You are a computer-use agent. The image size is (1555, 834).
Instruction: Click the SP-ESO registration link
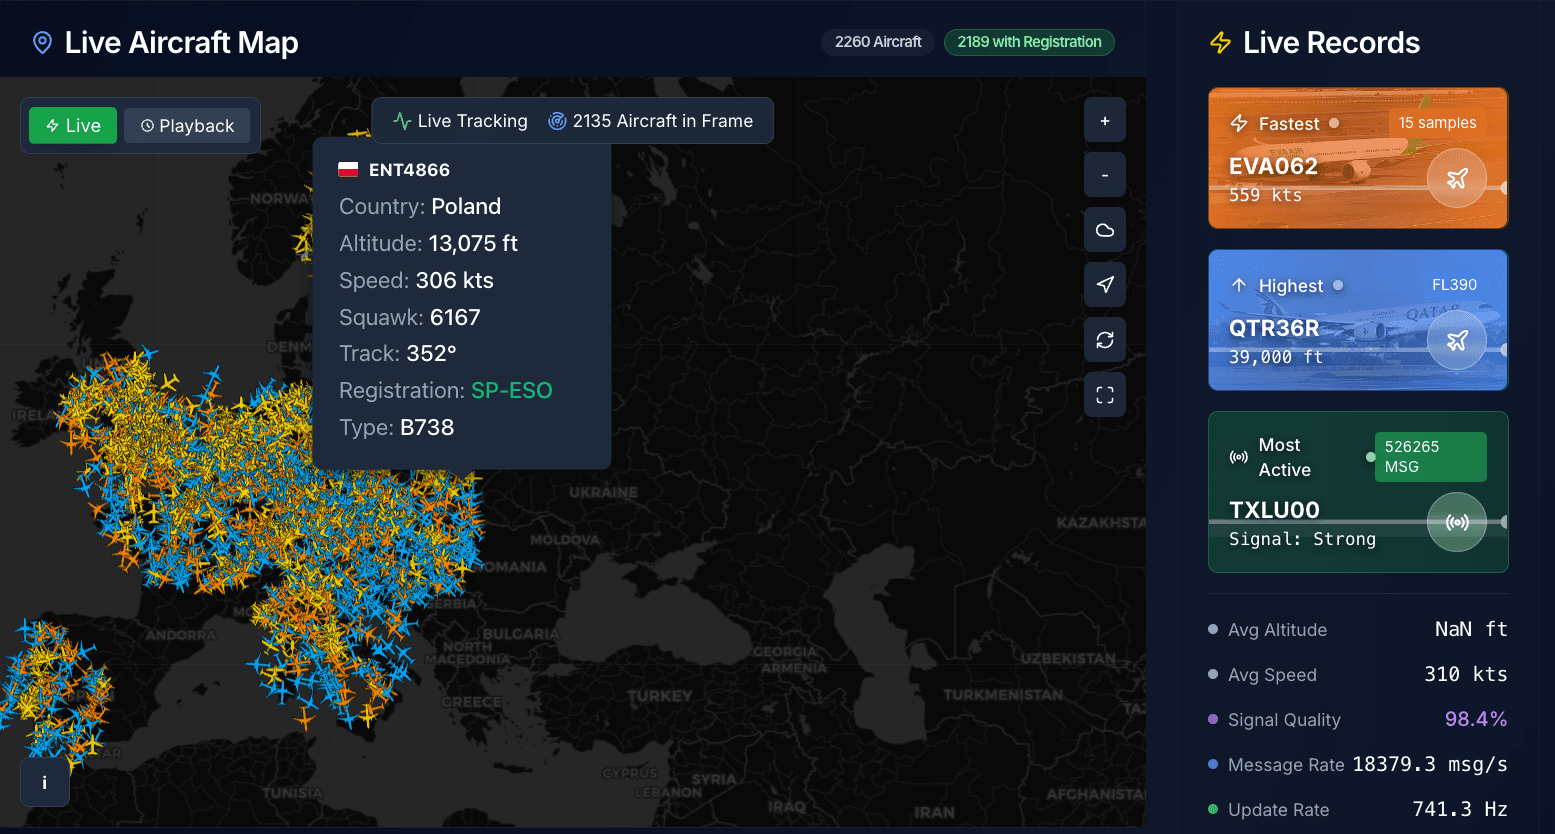click(x=511, y=390)
